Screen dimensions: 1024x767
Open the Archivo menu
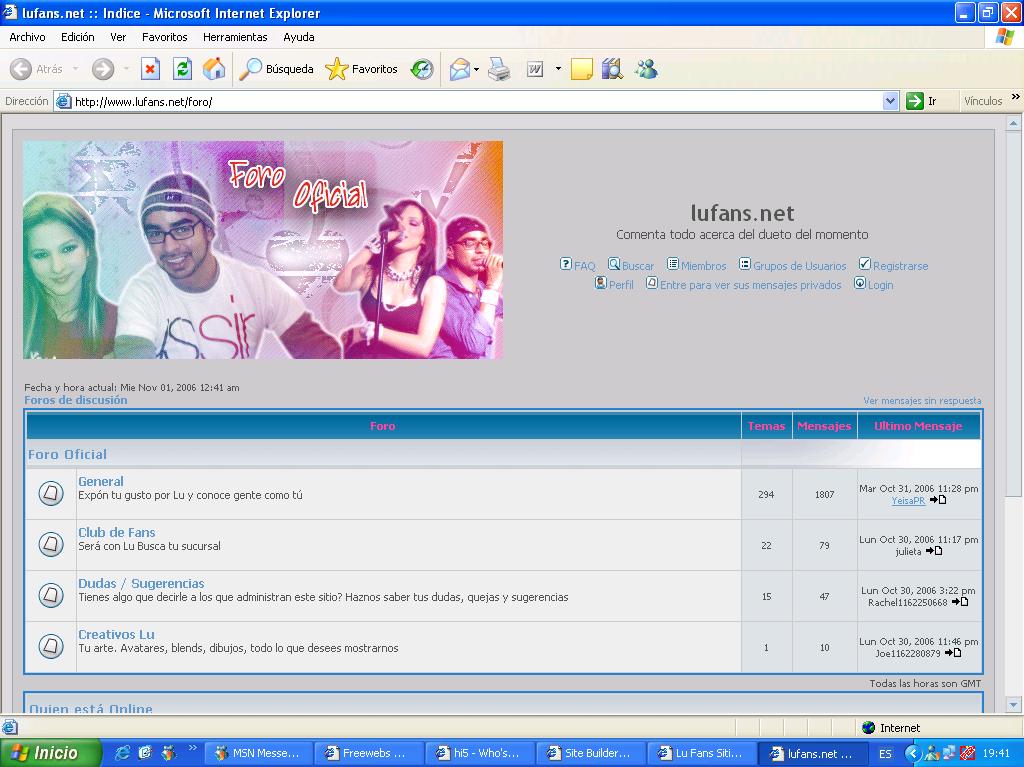27,37
